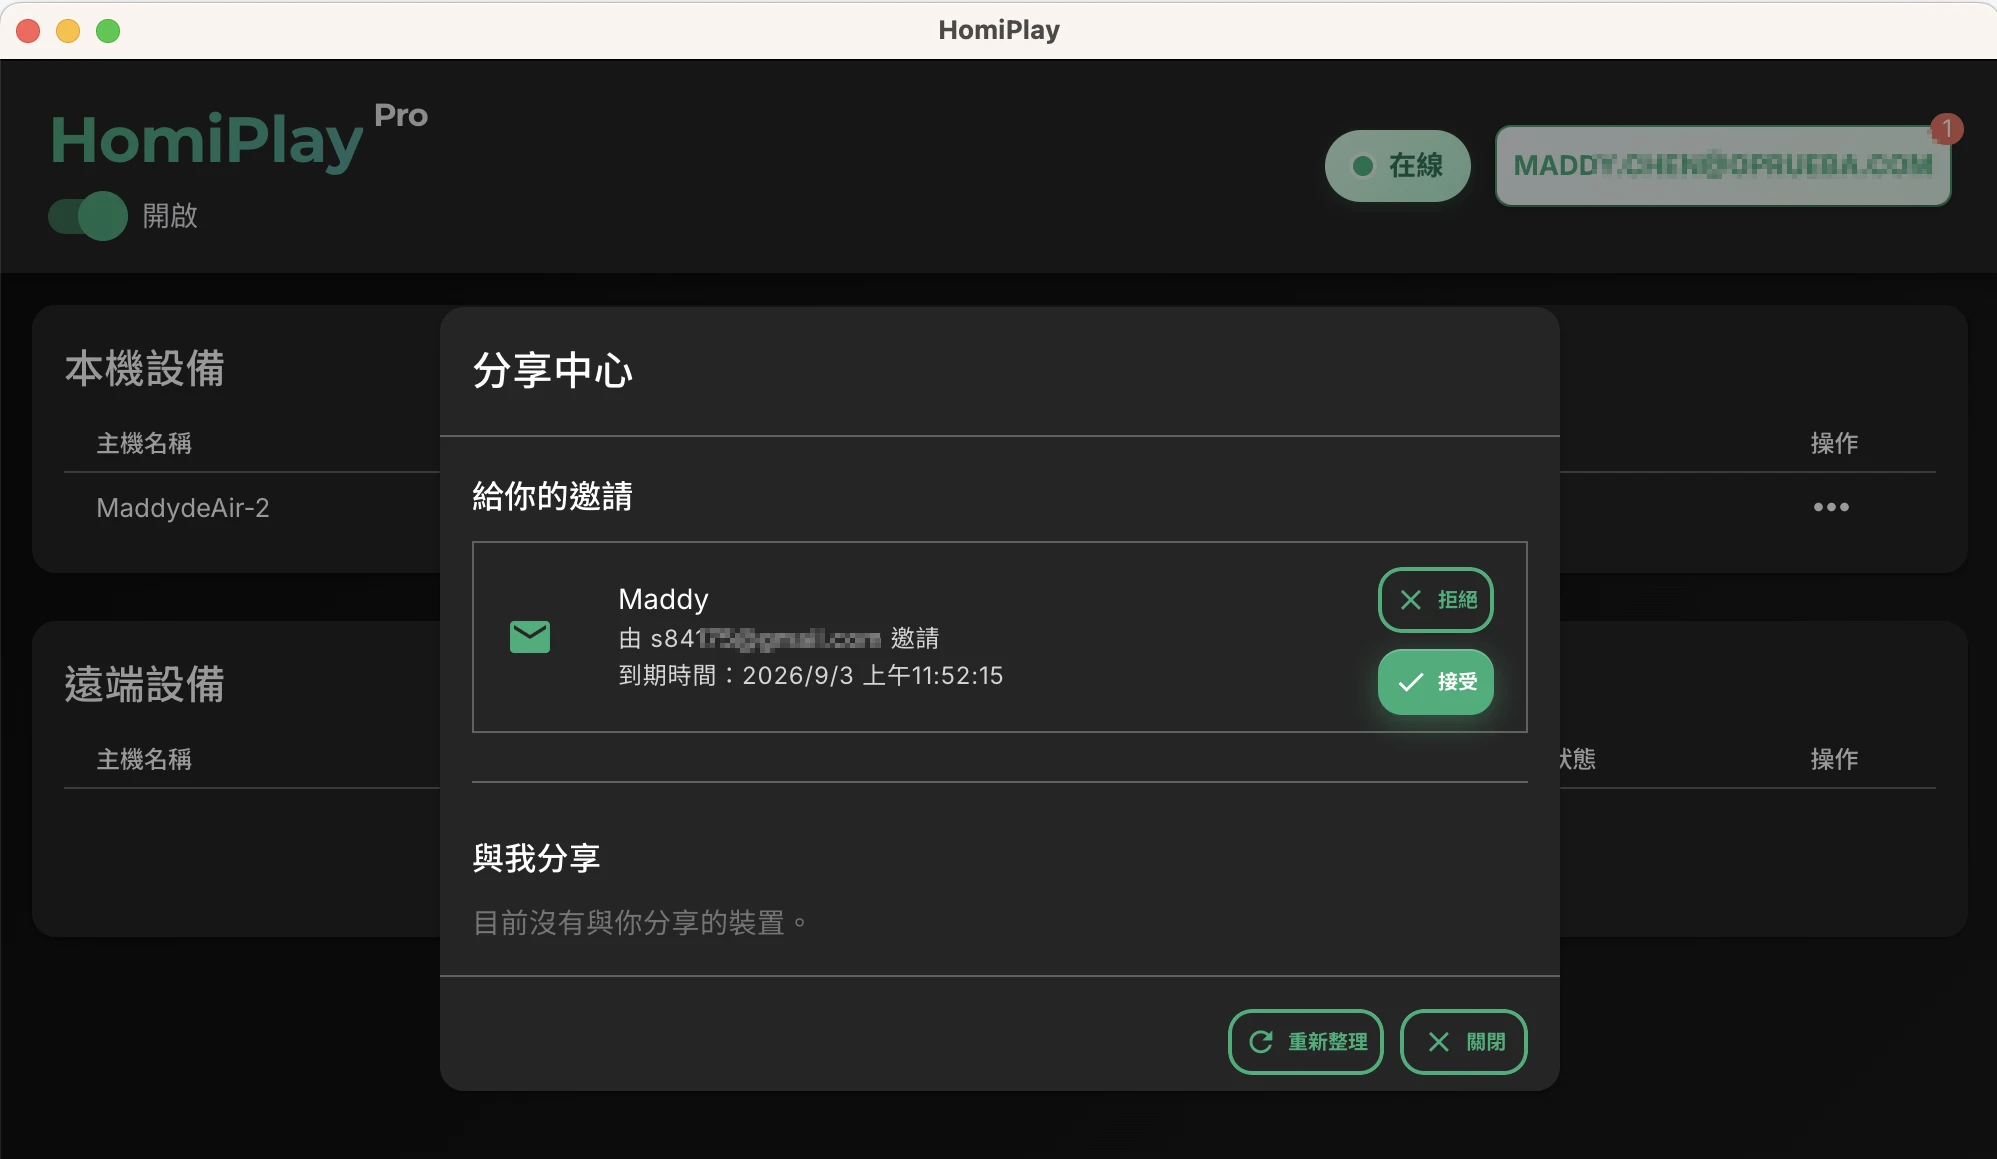Click the HomiPlay Pro logo

click(239, 137)
